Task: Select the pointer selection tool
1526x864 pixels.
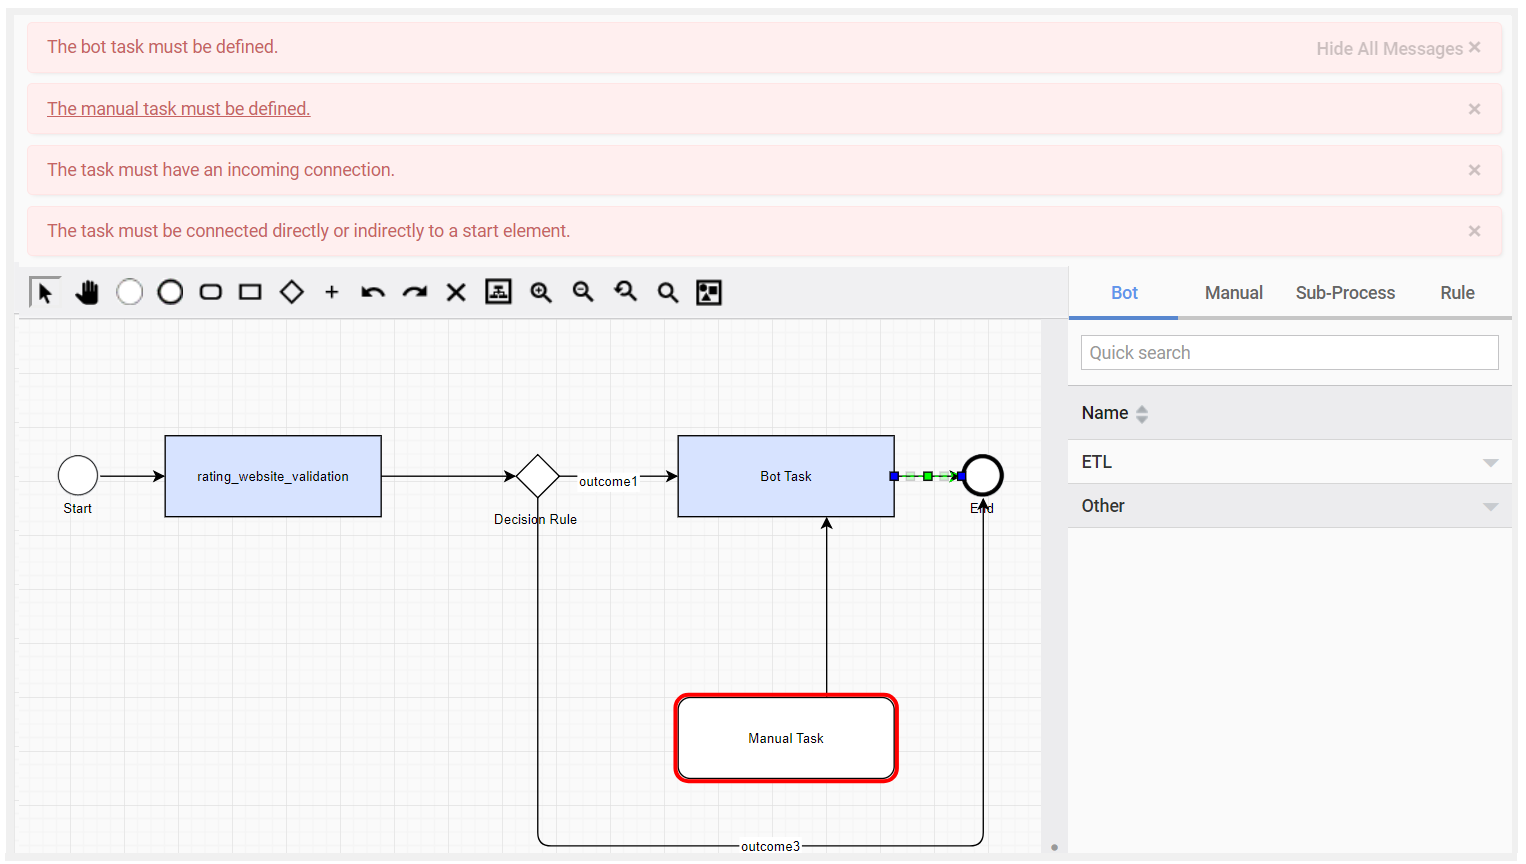Action: click(45, 292)
